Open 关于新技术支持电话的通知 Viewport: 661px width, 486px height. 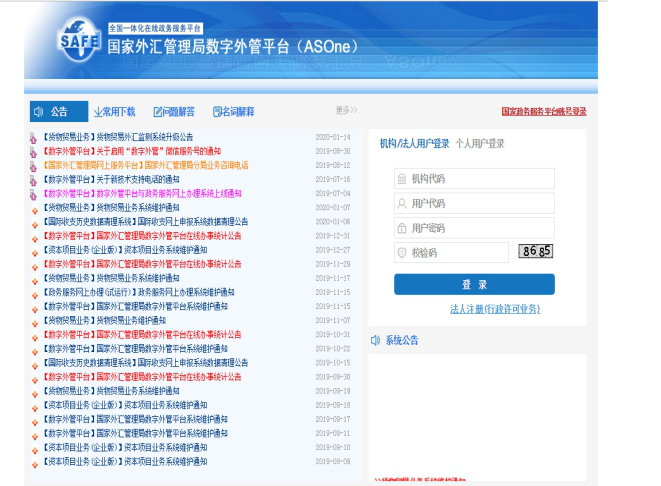(x=111, y=179)
